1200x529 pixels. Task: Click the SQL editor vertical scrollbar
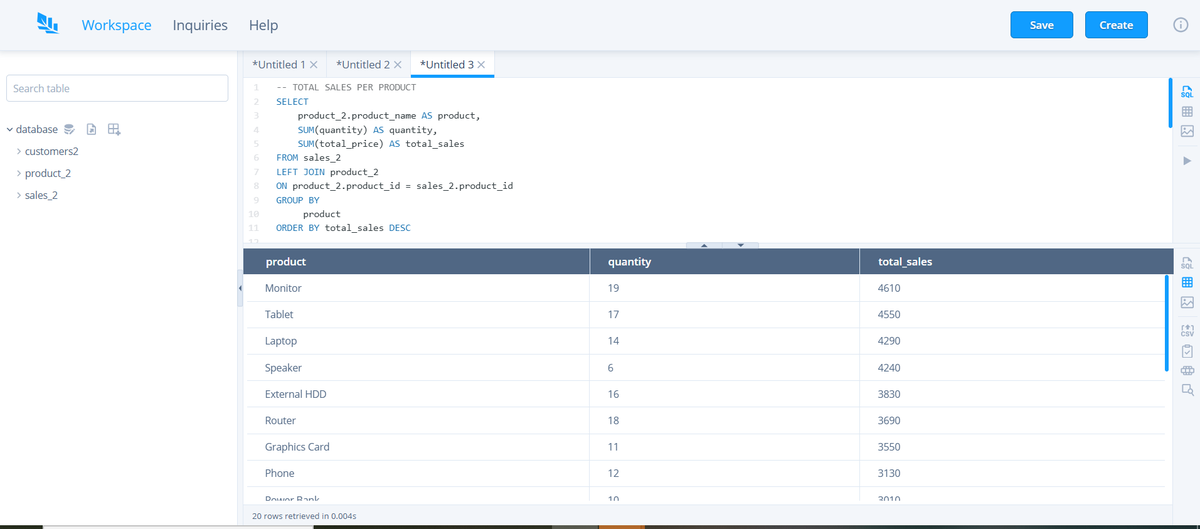coord(1171,103)
